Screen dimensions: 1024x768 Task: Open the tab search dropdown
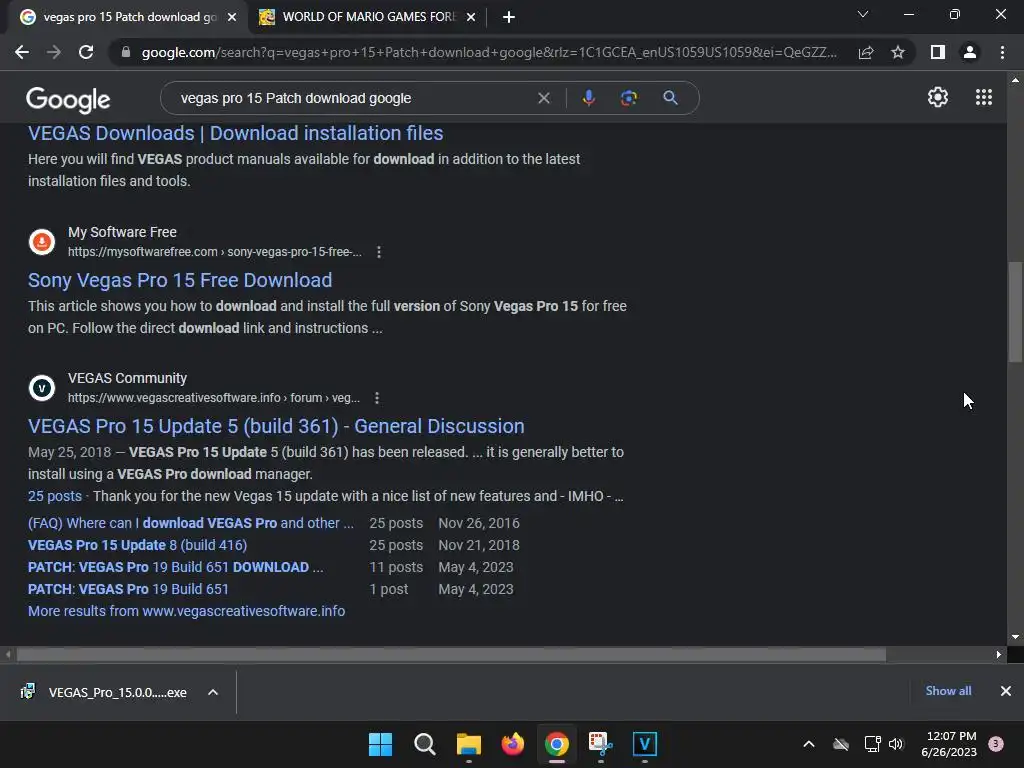tap(863, 14)
